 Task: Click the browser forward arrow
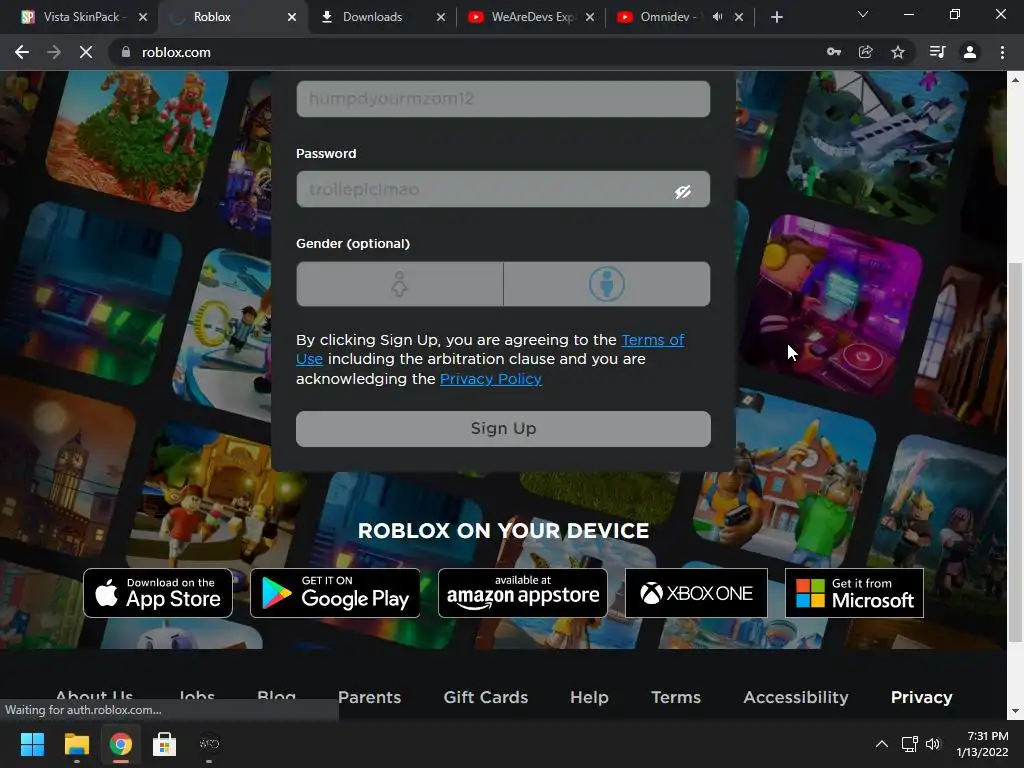click(54, 52)
